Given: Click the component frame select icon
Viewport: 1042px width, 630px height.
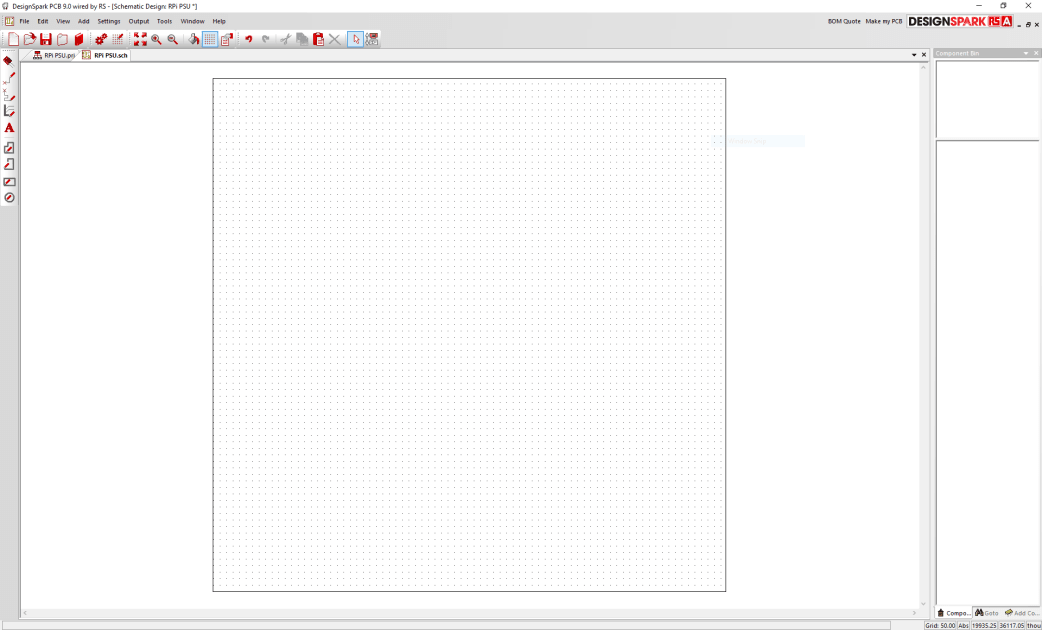Looking at the screenshot, I should tap(372, 39).
